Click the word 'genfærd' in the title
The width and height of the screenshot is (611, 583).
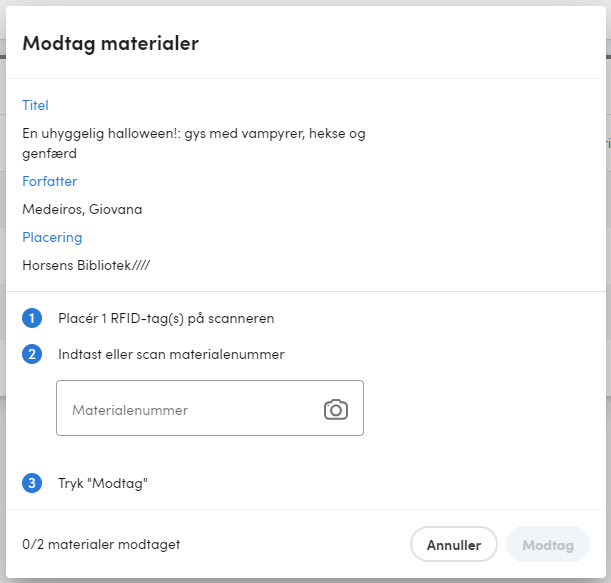point(49,154)
